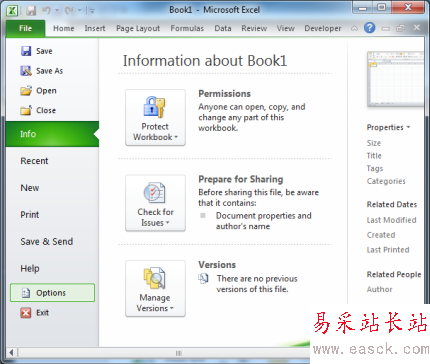Open the Page Layout ribbon tab
The width and height of the screenshot is (430, 364).
(x=138, y=28)
